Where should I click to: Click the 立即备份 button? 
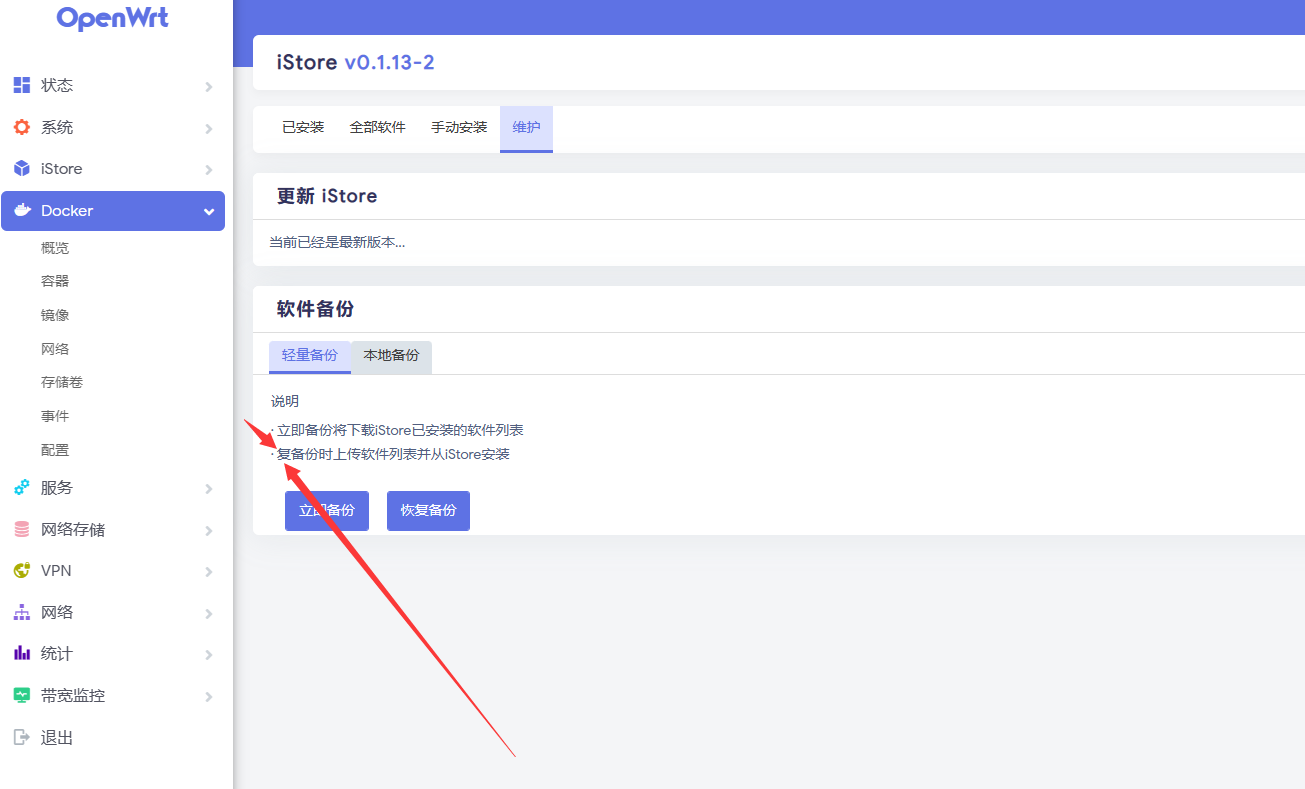point(327,510)
